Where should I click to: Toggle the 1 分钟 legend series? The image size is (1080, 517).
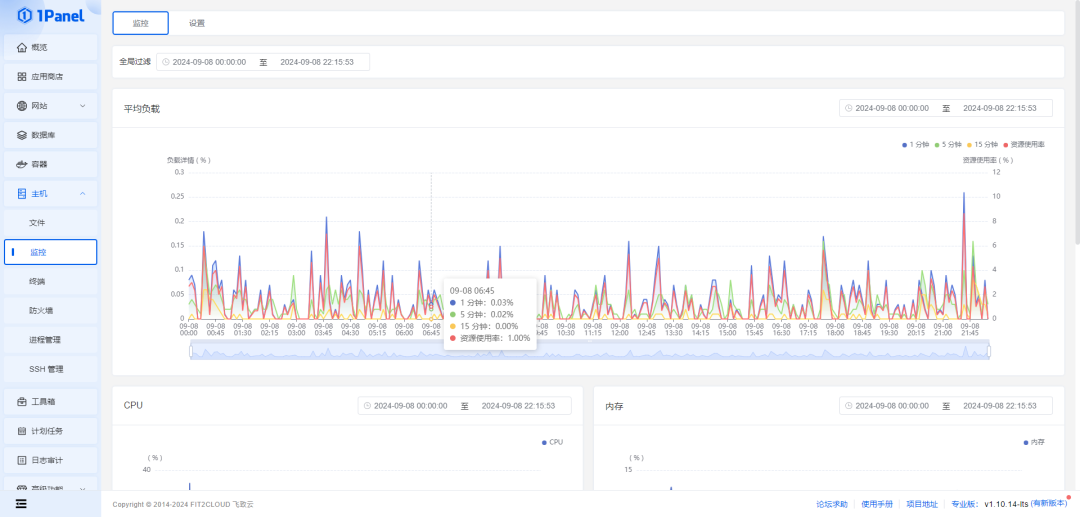point(914,145)
